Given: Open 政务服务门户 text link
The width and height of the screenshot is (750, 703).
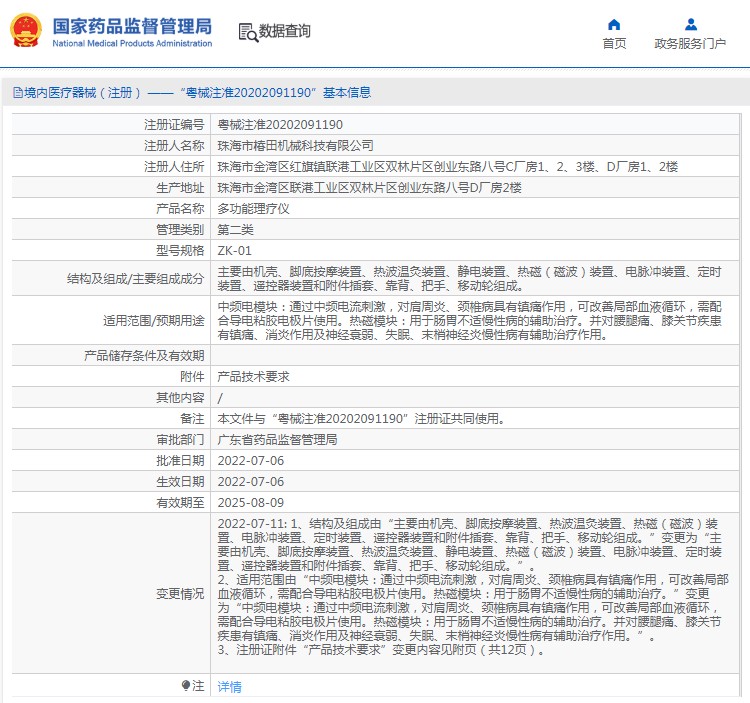Looking at the screenshot, I should (x=690, y=44).
